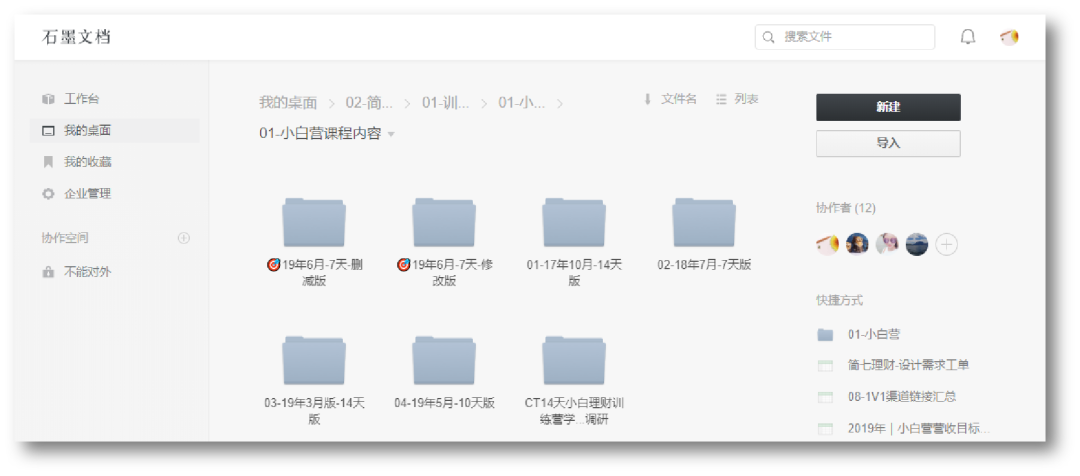Screen dimensions: 1080x476
Task: Click the notification bell icon
Action: point(967,38)
